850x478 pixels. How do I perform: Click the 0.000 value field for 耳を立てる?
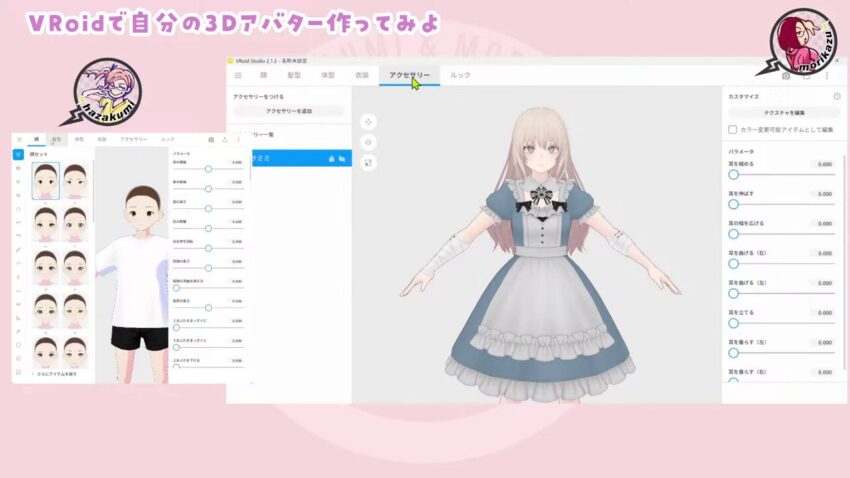click(822, 313)
